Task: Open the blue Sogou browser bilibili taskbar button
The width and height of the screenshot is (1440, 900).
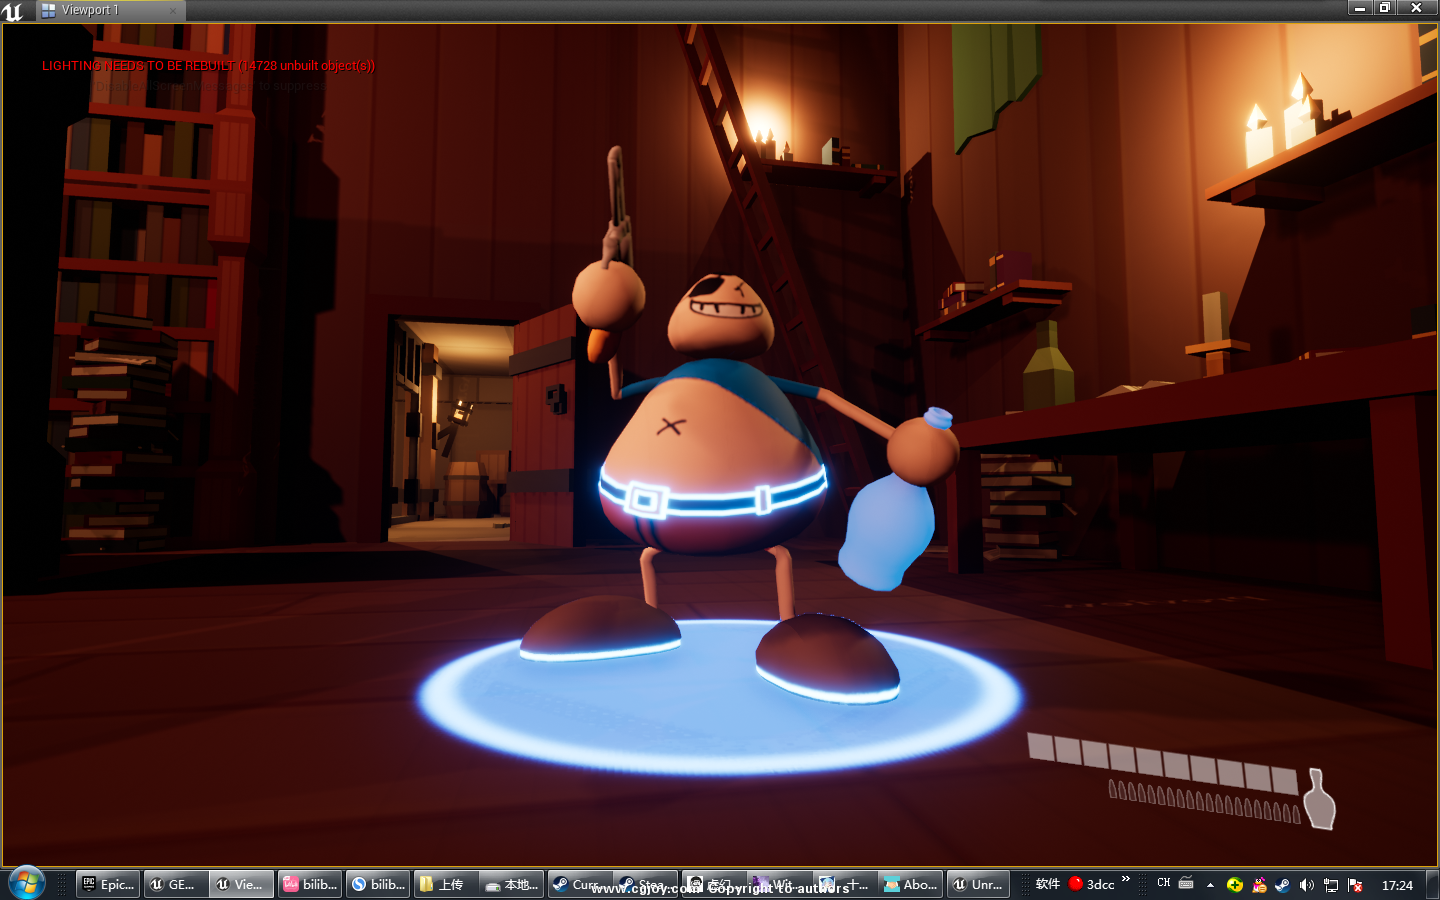Action: [x=378, y=884]
